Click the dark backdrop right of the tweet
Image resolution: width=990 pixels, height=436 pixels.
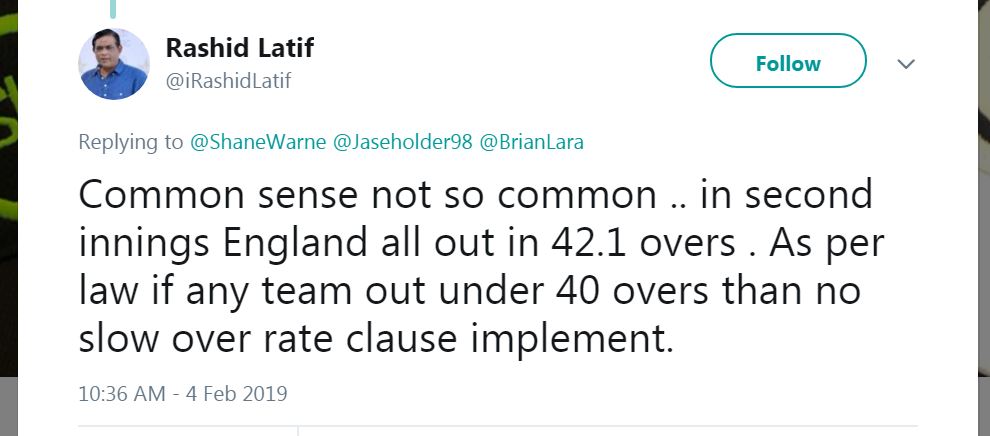click(x=982, y=200)
